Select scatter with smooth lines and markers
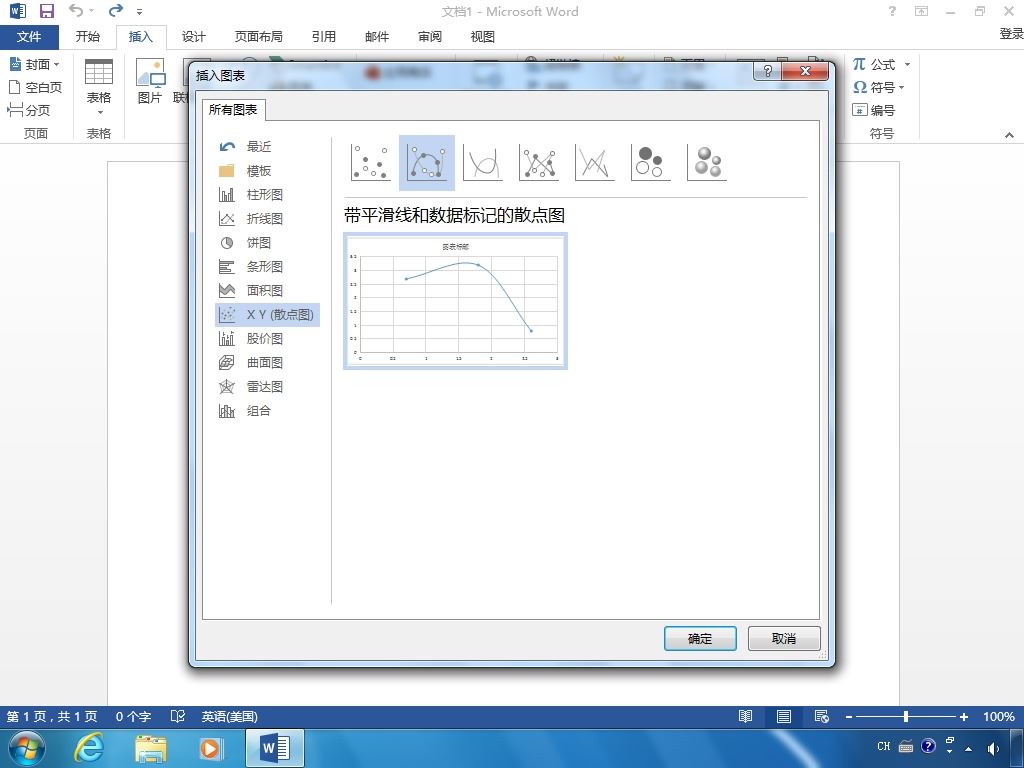This screenshot has width=1024, height=768. pyautogui.click(x=427, y=163)
